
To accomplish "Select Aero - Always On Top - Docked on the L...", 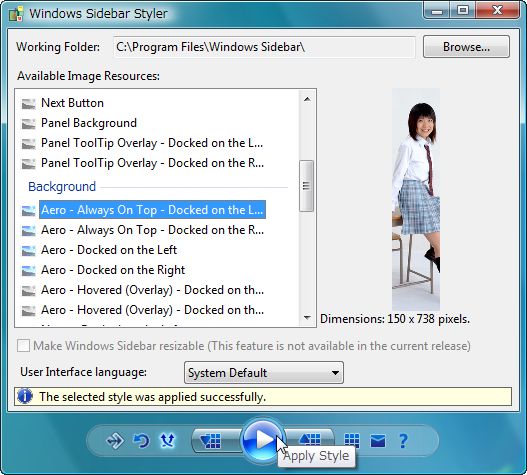I will 152,210.
